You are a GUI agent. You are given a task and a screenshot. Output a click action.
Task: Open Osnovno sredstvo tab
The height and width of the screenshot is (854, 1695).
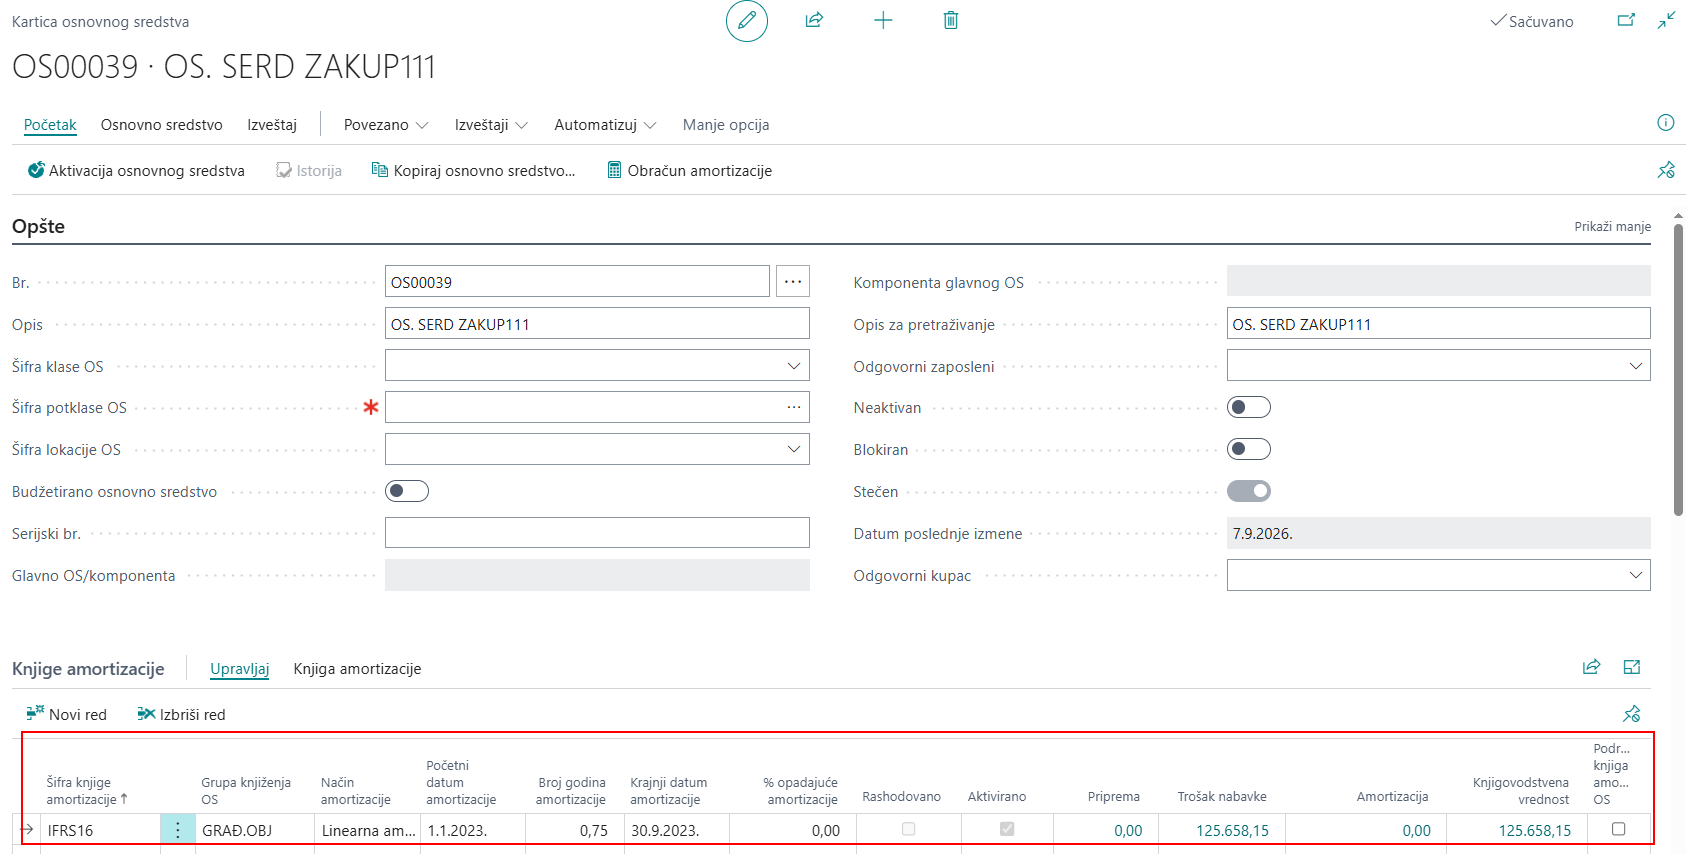162,125
